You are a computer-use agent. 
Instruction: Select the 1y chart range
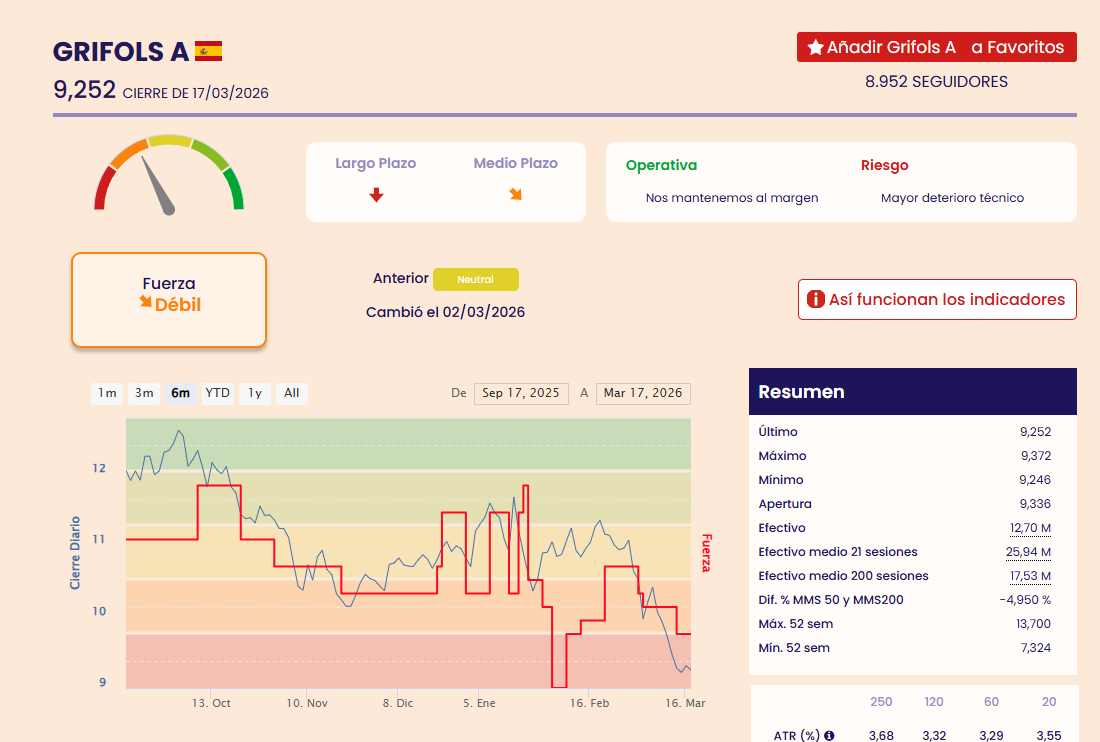[x=255, y=393]
